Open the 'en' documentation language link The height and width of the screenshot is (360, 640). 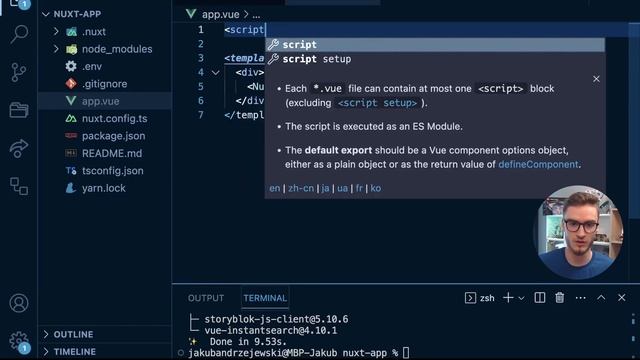[x=275, y=188]
